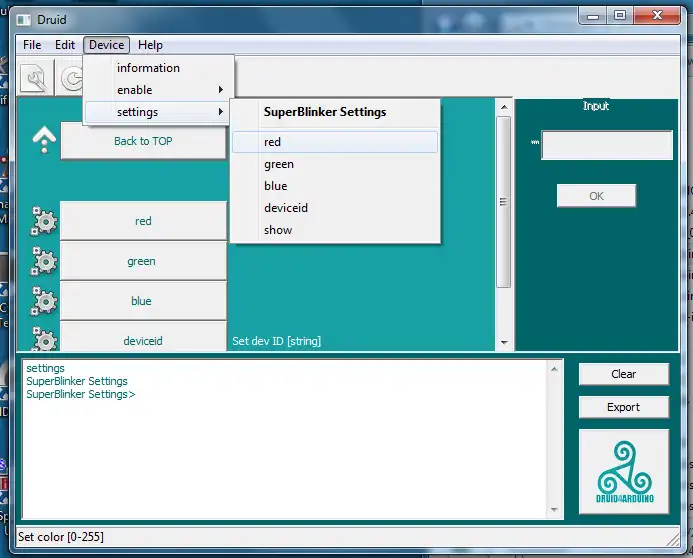
Task: Click the Druid4Arduino logo button
Action: 624,471
